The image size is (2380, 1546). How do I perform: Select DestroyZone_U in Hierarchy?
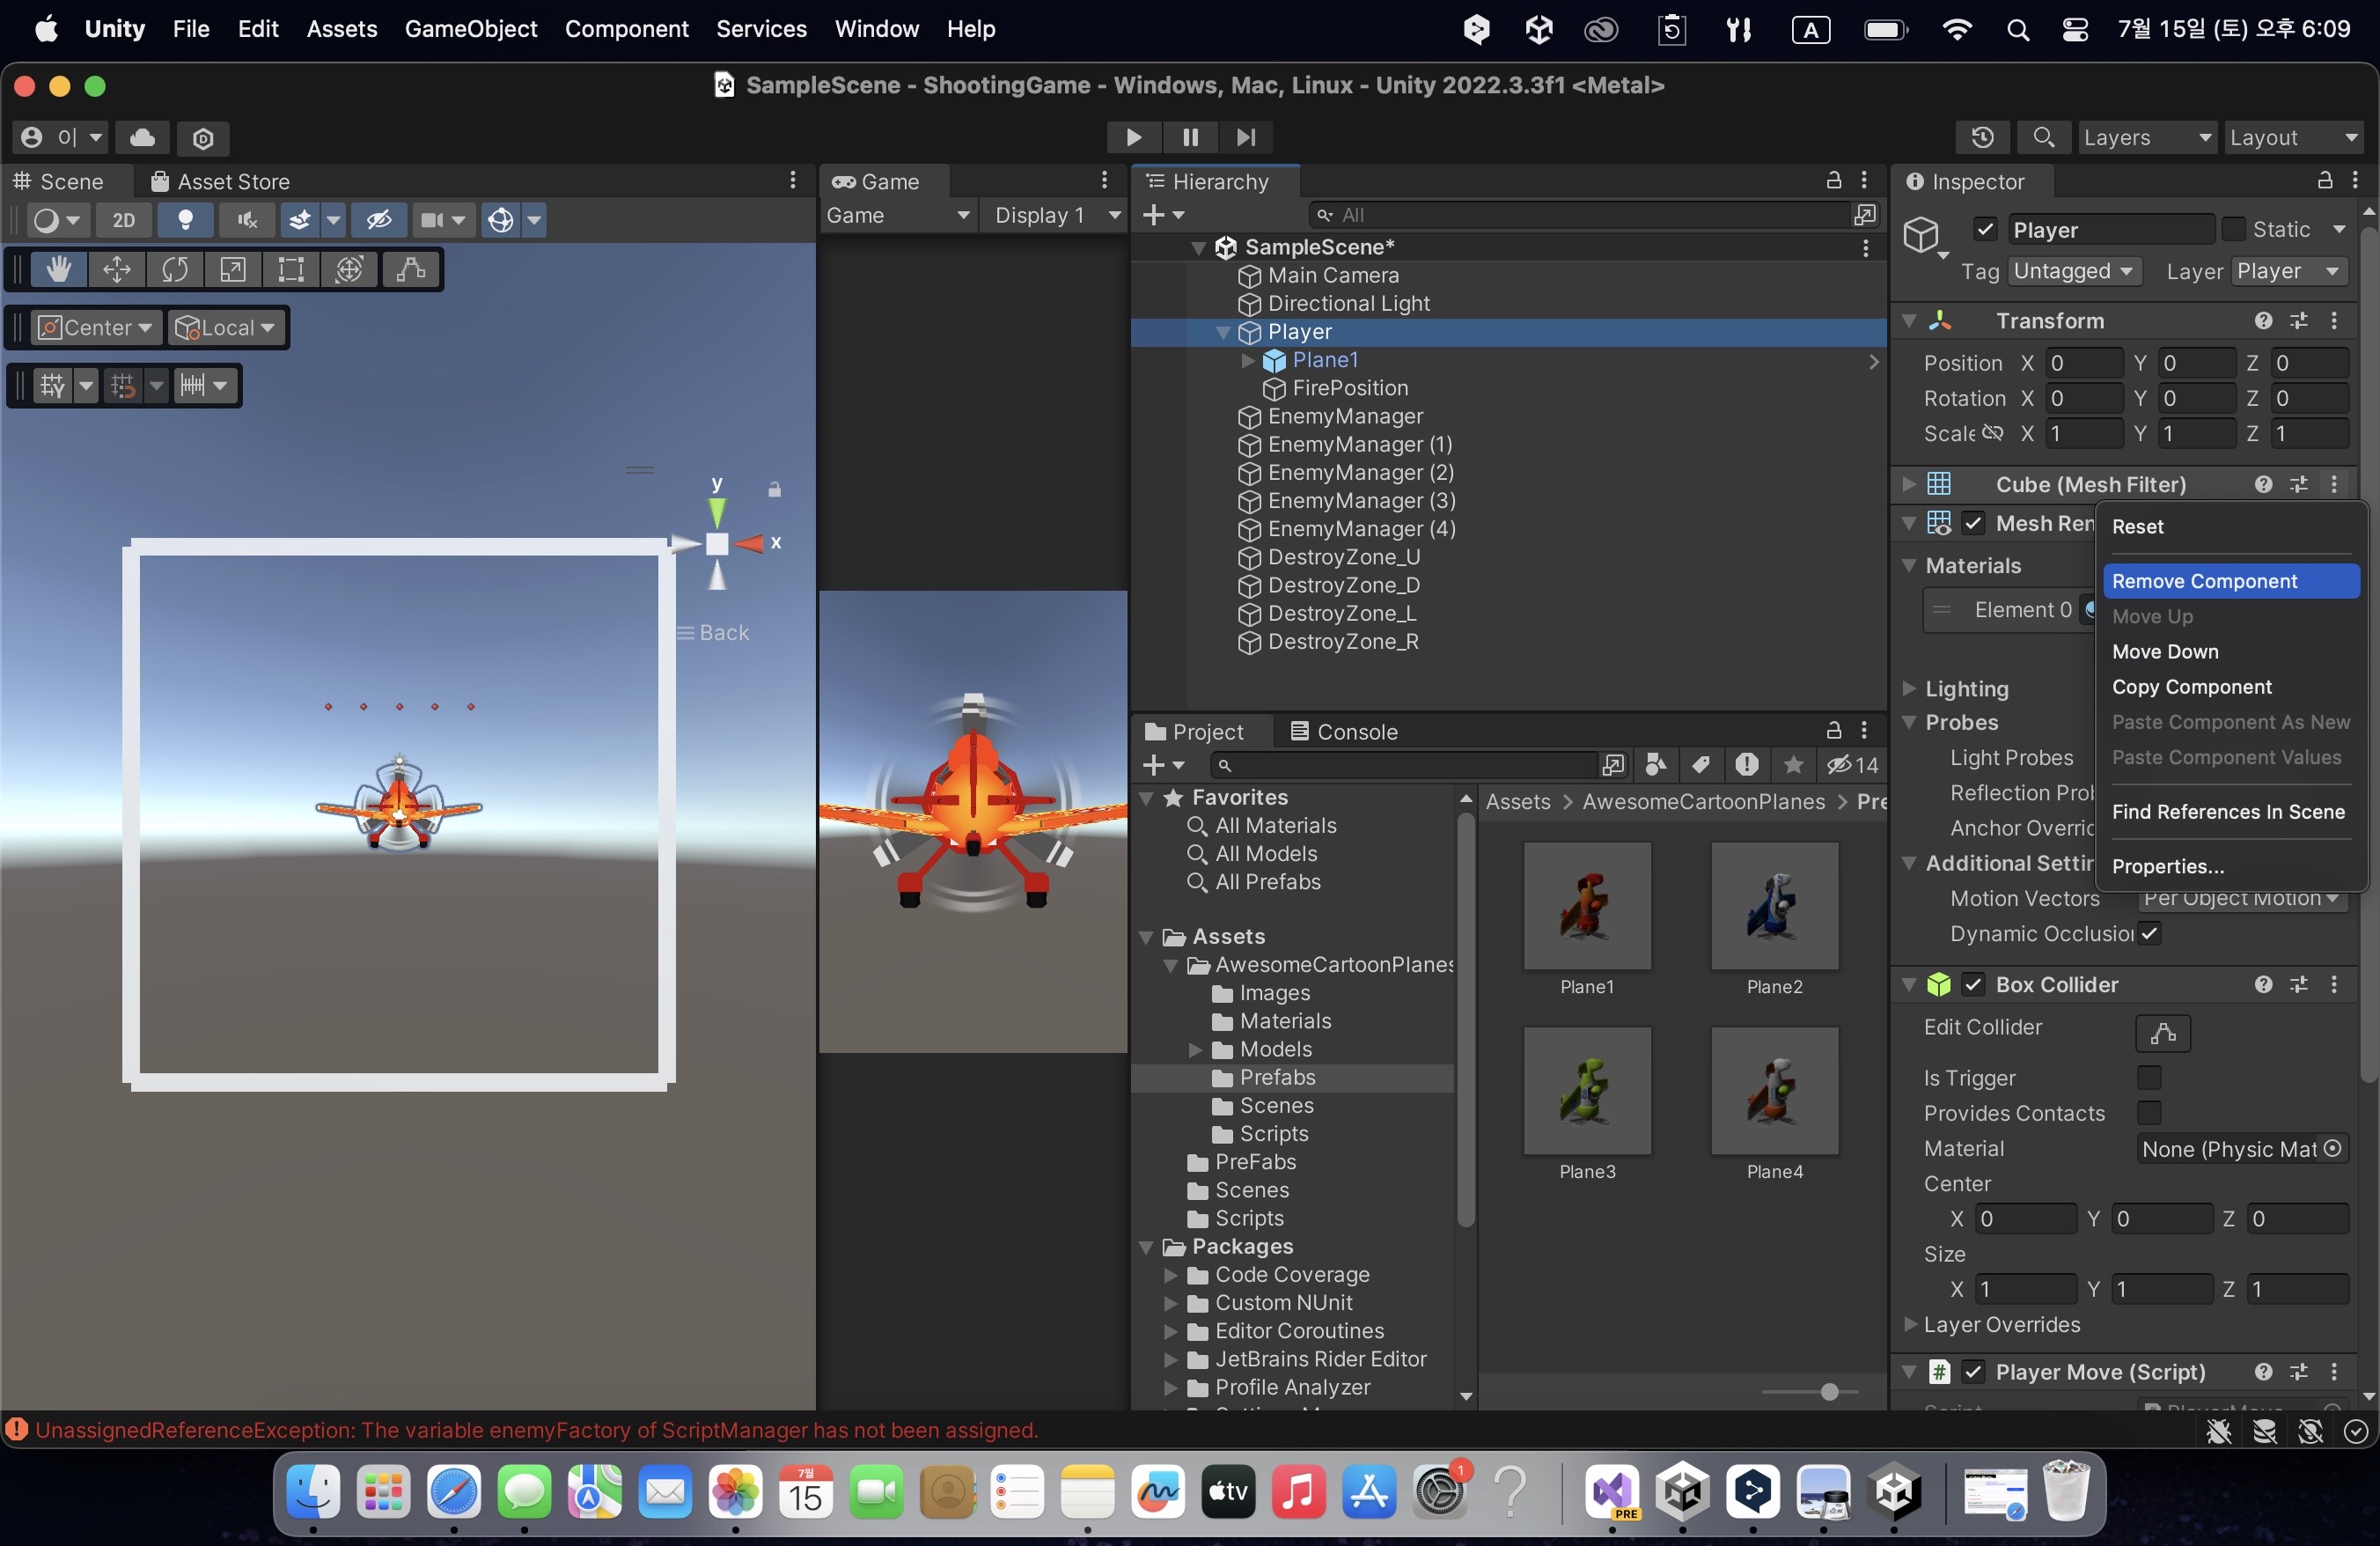(x=1343, y=557)
